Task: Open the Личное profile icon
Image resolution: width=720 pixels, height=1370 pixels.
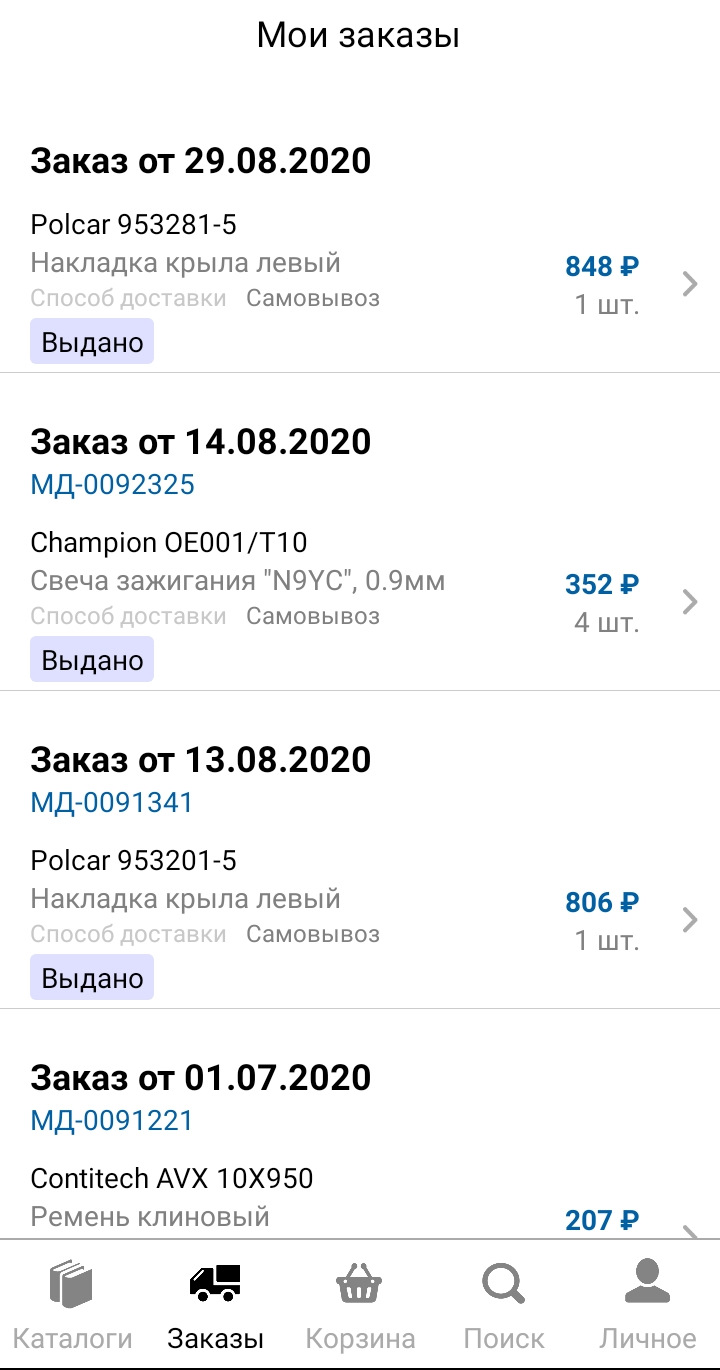Action: pyautogui.click(x=647, y=1282)
